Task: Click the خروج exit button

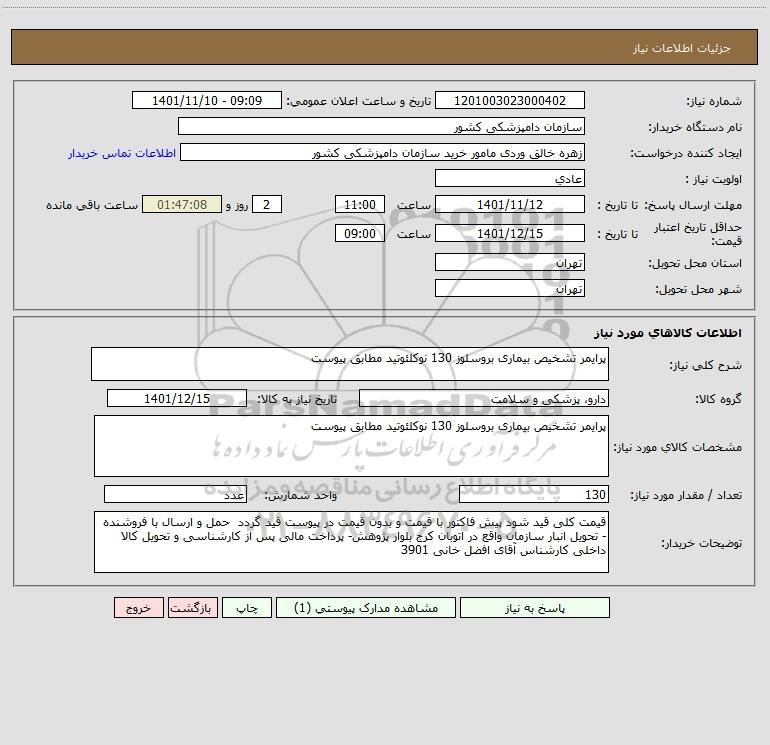Action: (138, 607)
